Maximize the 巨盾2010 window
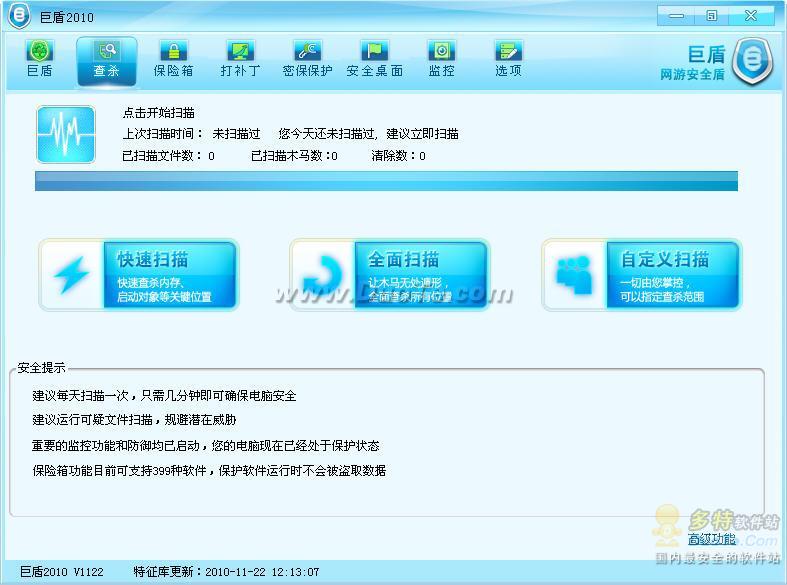Viewport: 787px width, 585px height. 712,16
